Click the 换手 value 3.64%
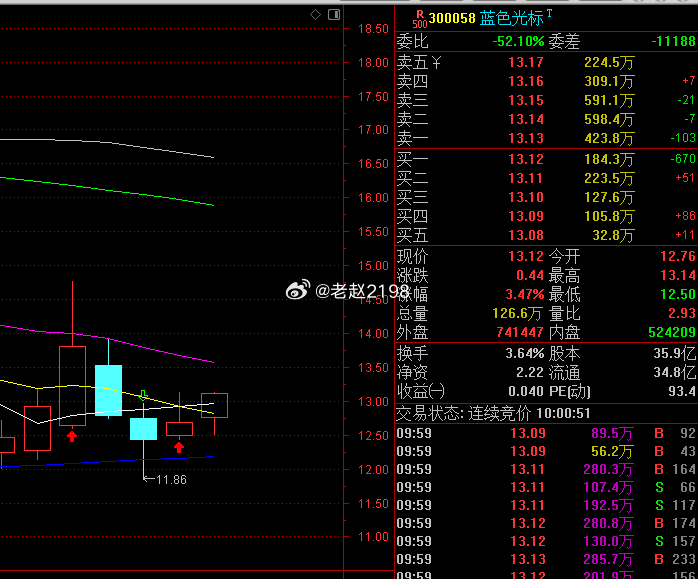 (x=525, y=354)
